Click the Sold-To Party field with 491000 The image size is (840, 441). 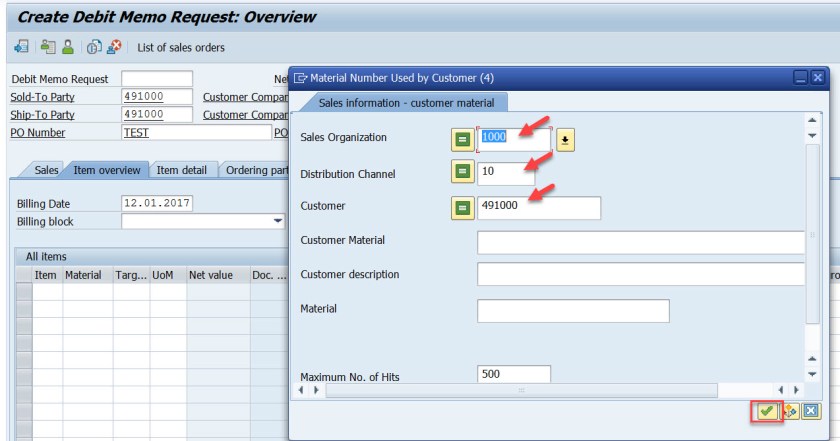click(x=156, y=96)
